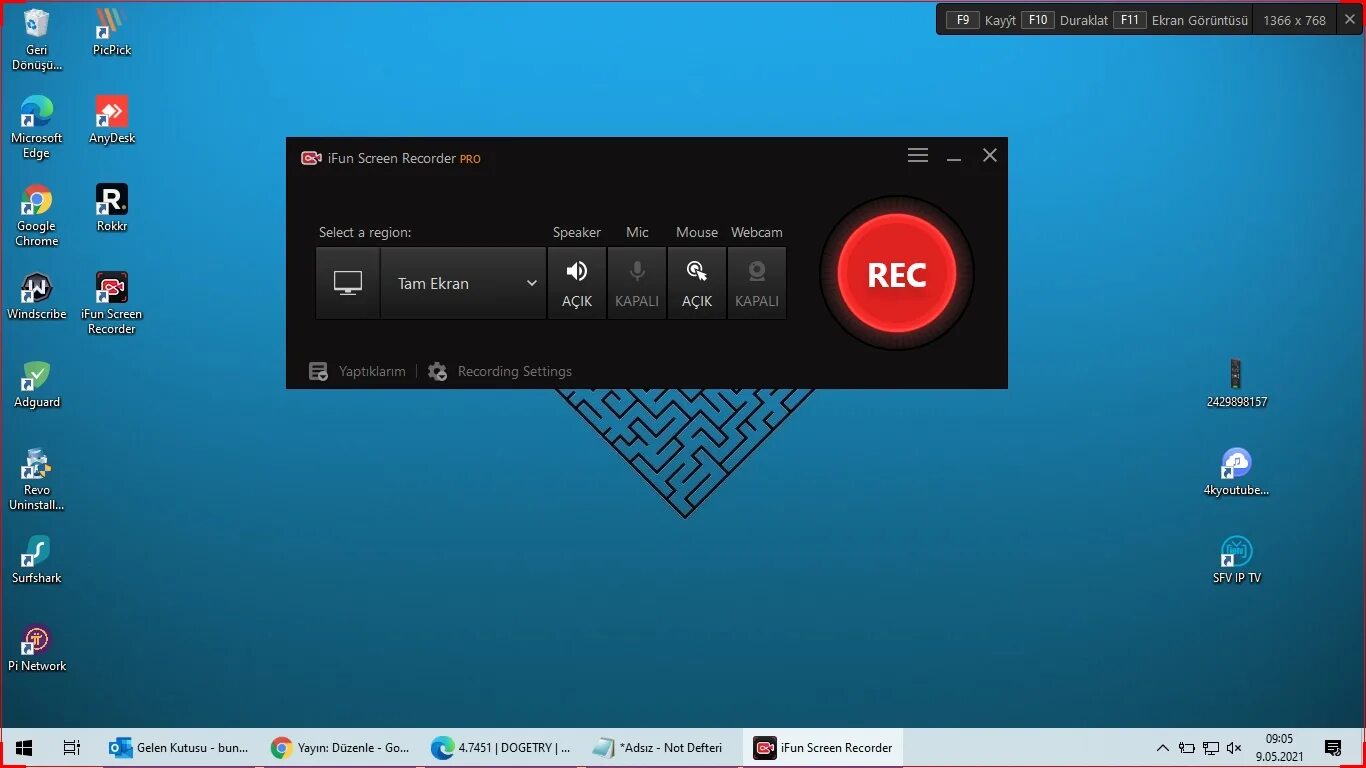Select the PicPick desktop icon

[x=112, y=33]
